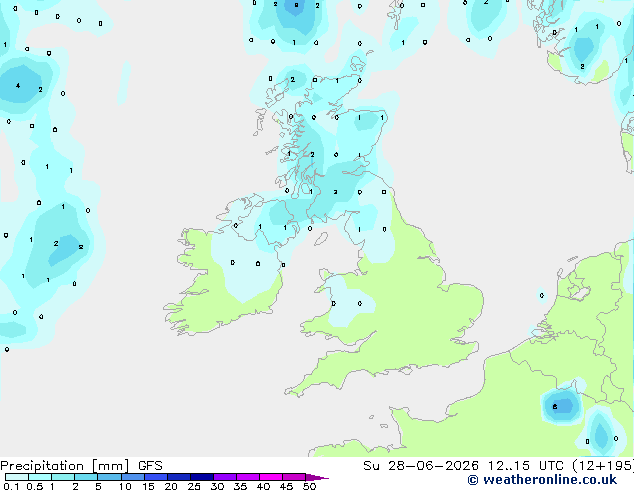Click the '45' legend label
This screenshot has width=634, height=490.
(x=286, y=486)
